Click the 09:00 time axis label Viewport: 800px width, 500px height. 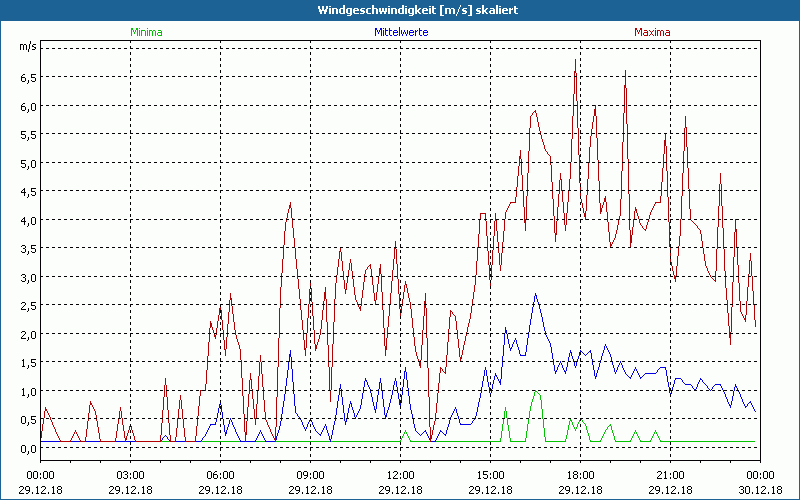pyautogui.click(x=311, y=475)
